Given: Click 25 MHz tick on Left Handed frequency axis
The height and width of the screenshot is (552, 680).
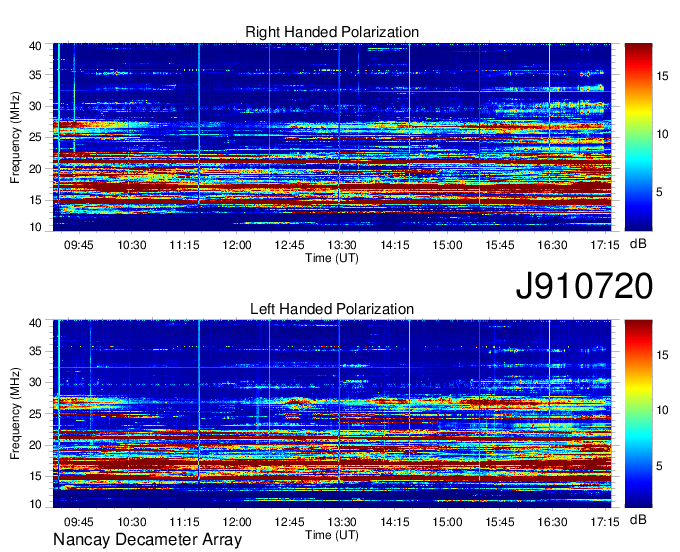Looking at the screenshot, I should [x=35, y=414].
